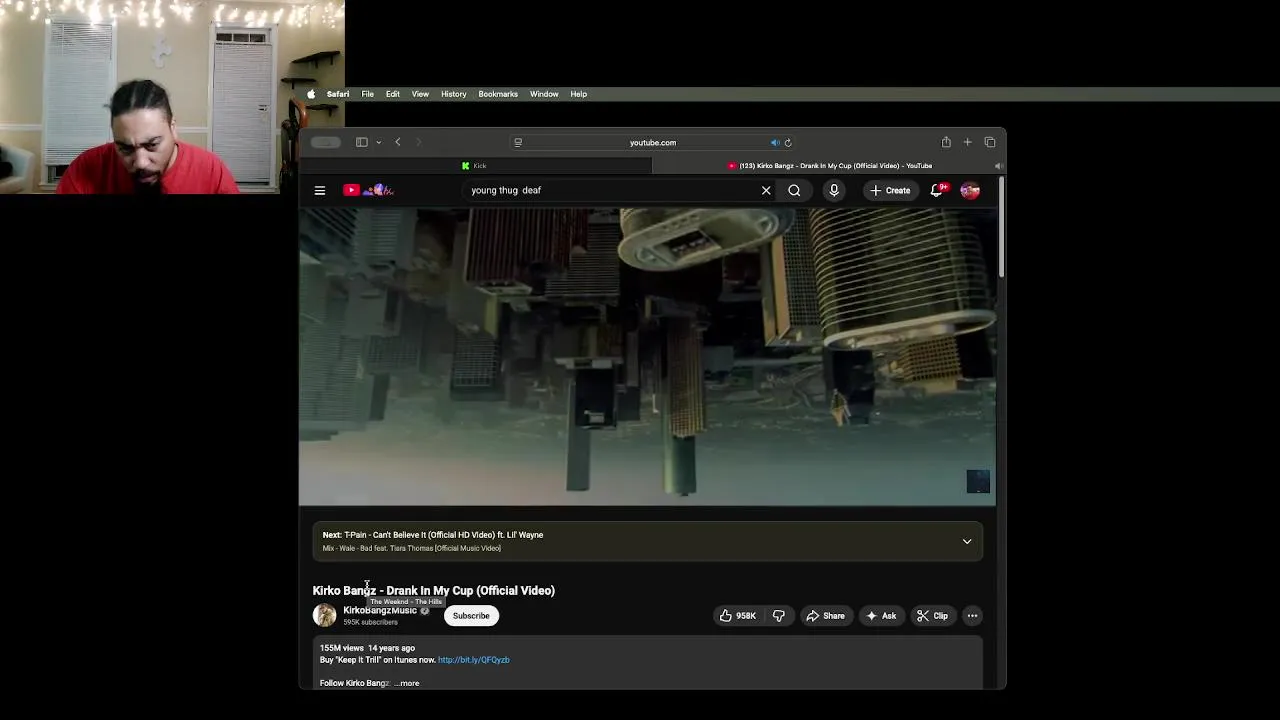Mute audio via the YouTube tab speaker icon

998,166
